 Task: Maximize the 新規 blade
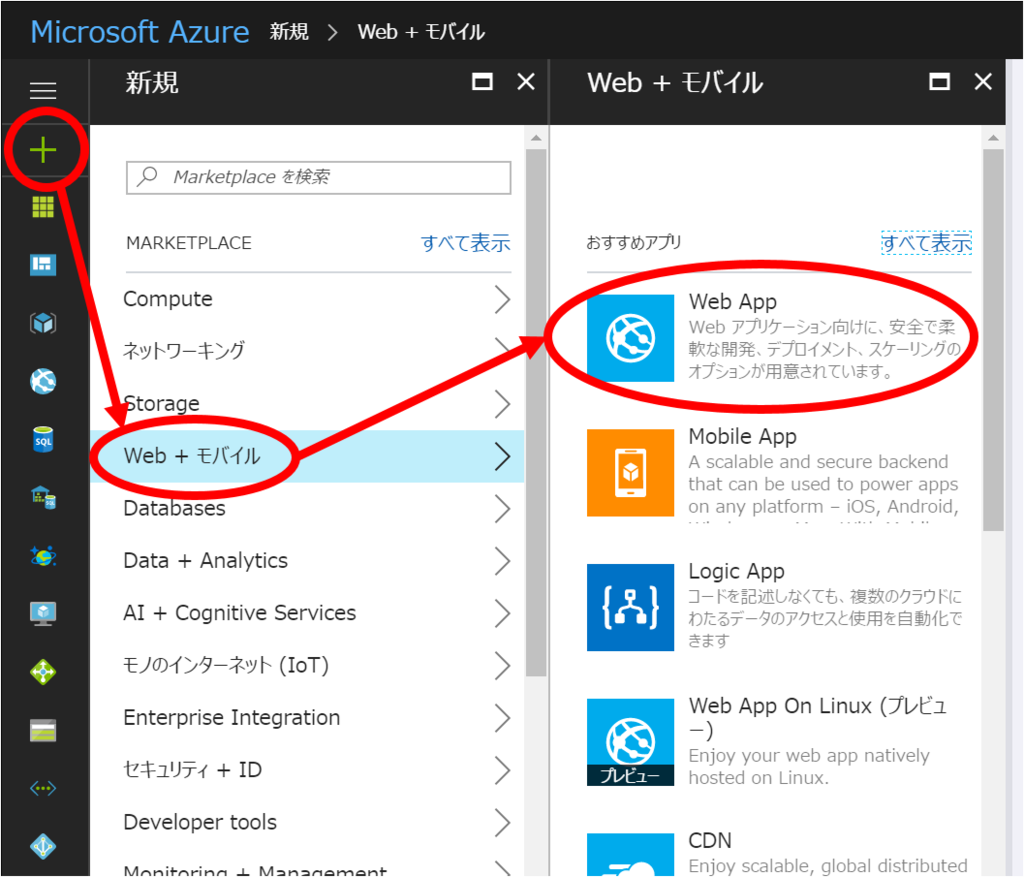482,82
